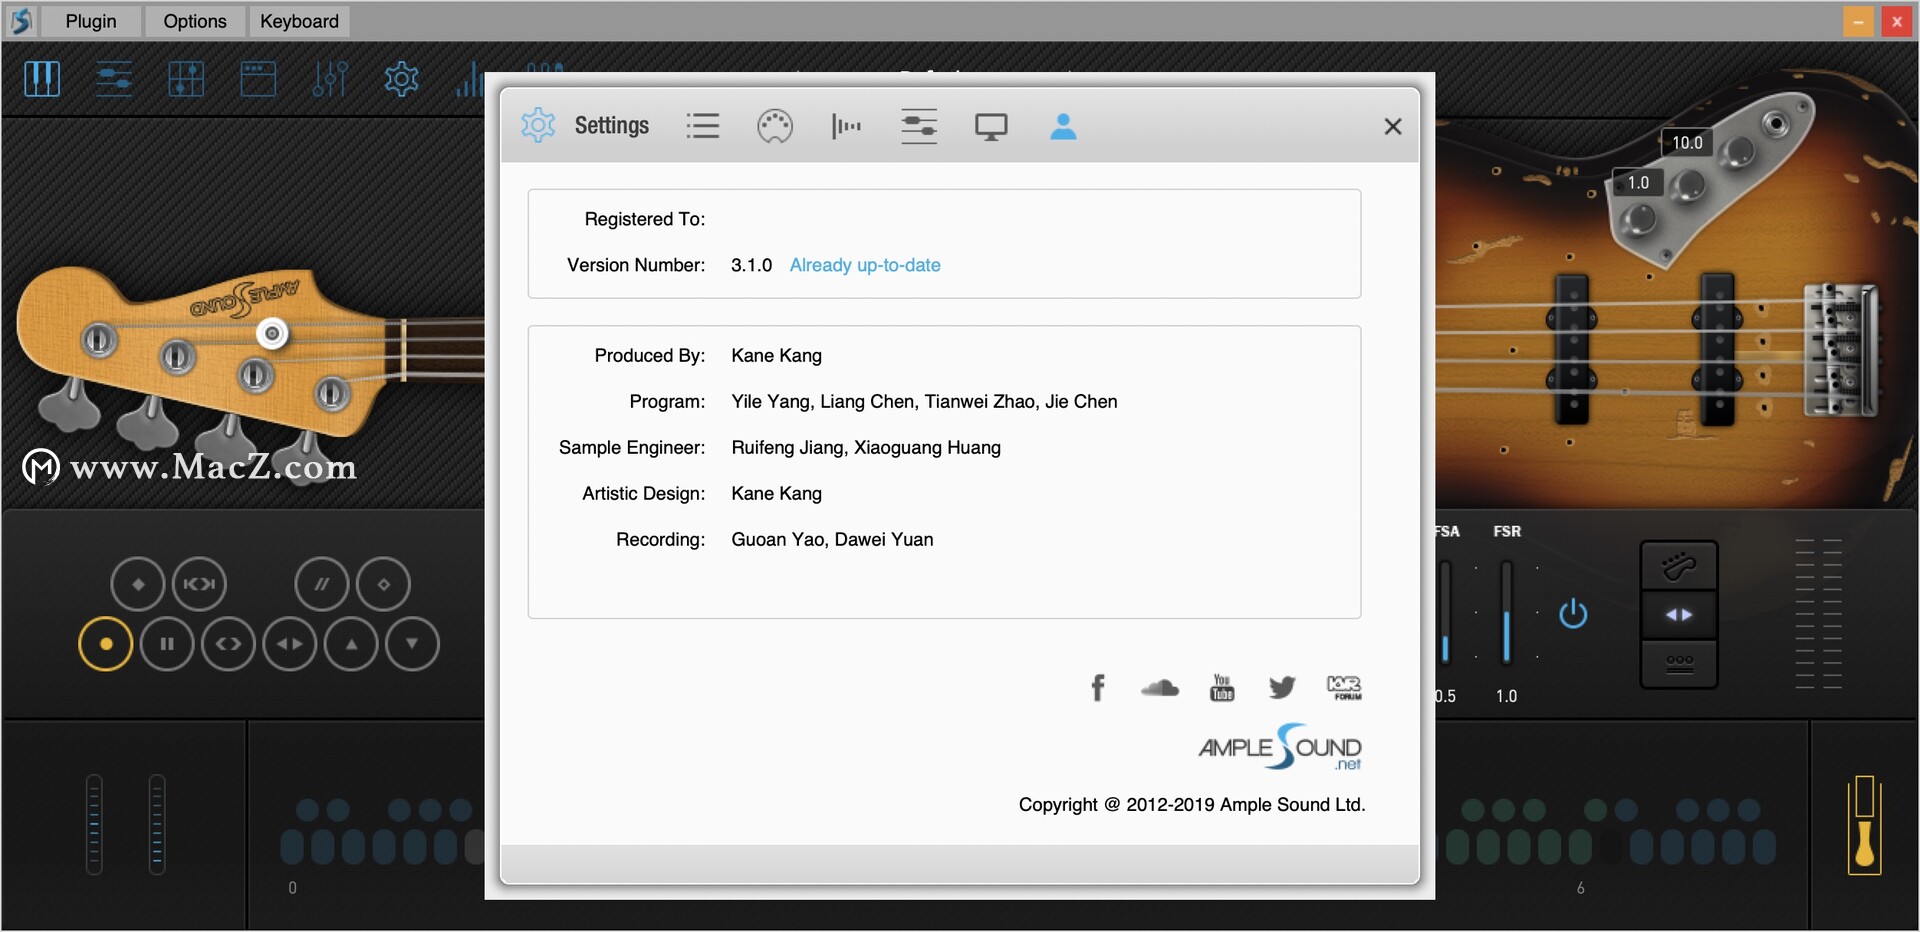Open Ample Sound Facebook page icon
The height and width of the screenshot is (932, 1920).
(x=1098, y=687)
